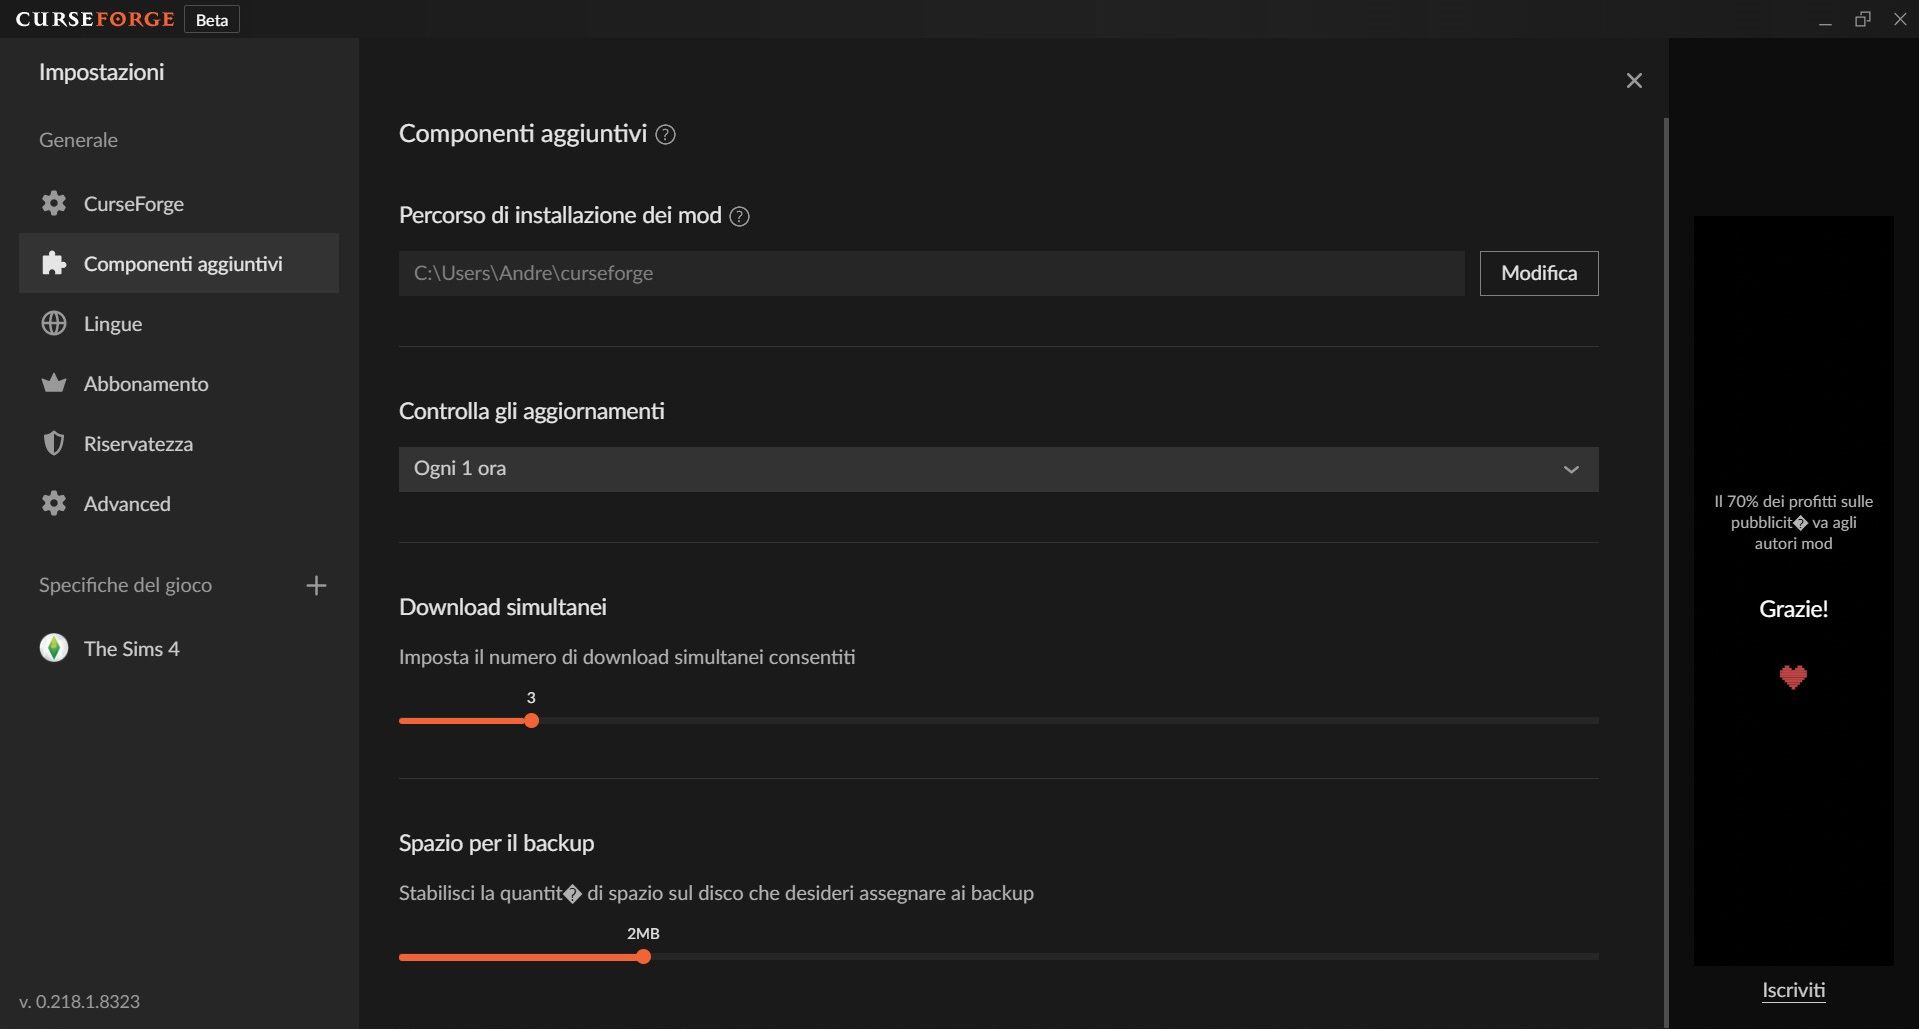1919x1030 pixels.
Task: Click the Riservatezza shield icon
Action: (54, 444)
